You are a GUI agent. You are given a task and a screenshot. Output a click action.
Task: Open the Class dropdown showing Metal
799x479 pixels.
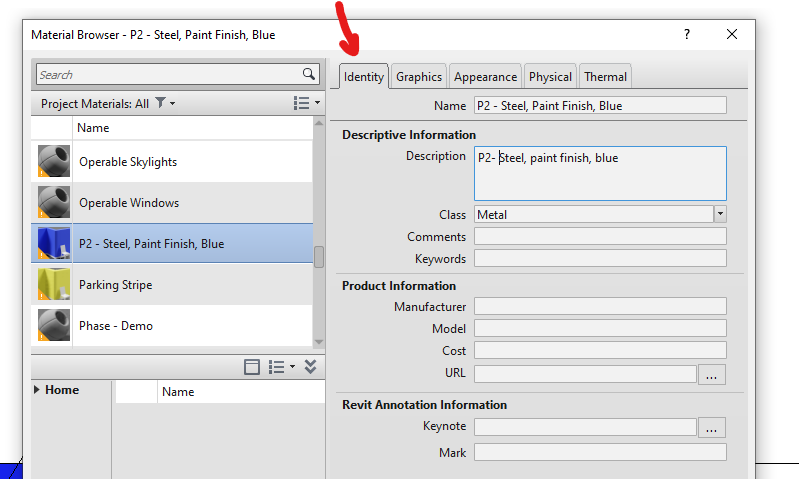click(x=719, y=214)
